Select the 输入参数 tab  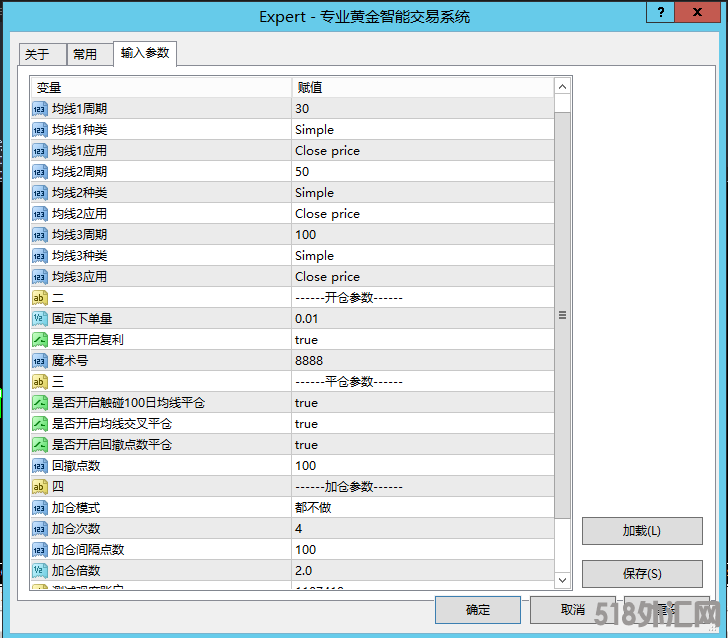click(145, 53)
